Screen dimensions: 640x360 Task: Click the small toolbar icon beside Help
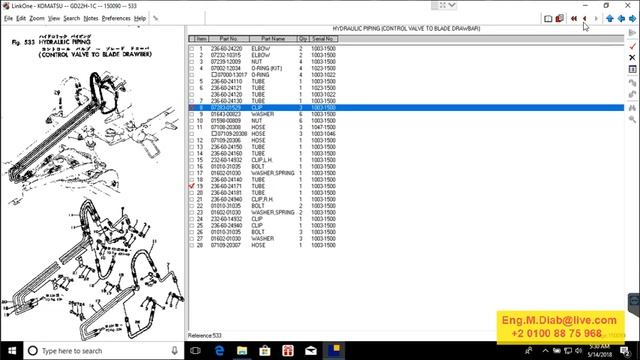[156, 18]
